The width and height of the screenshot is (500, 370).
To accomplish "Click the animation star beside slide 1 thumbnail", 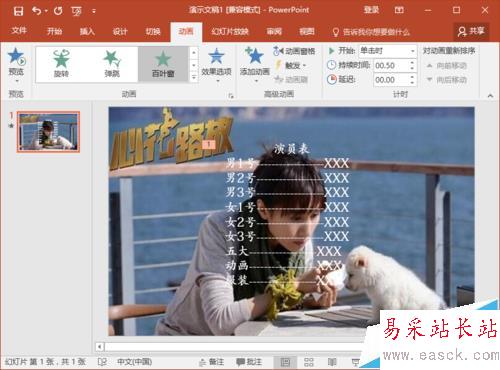I will pyautogui.click(x=11, y=126).
